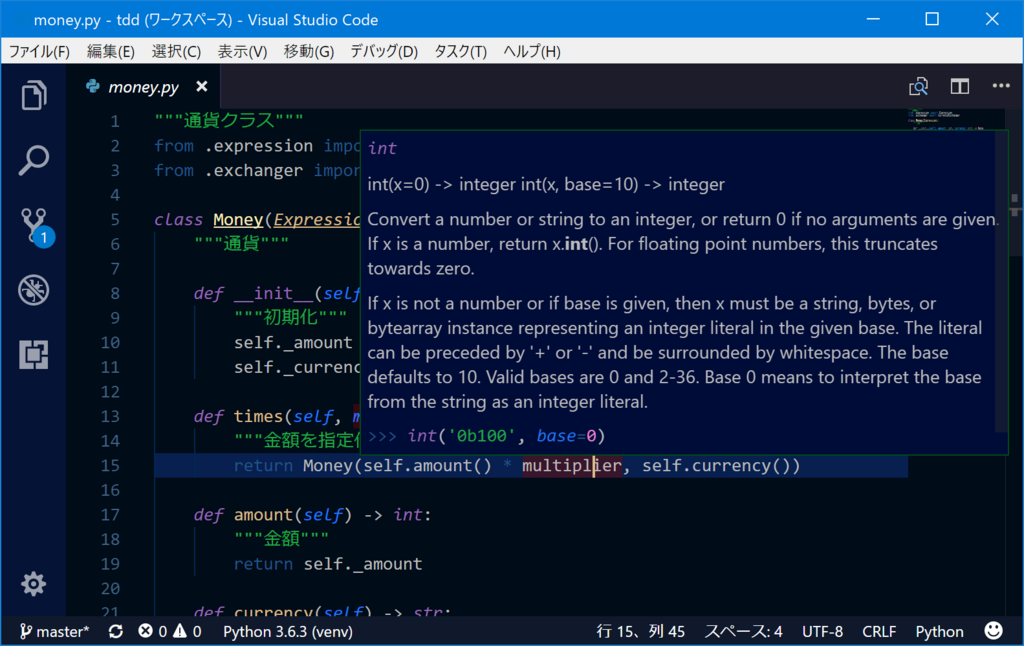
Task: Open the Debug view in activity bar
Action: (x=33, y=290)
